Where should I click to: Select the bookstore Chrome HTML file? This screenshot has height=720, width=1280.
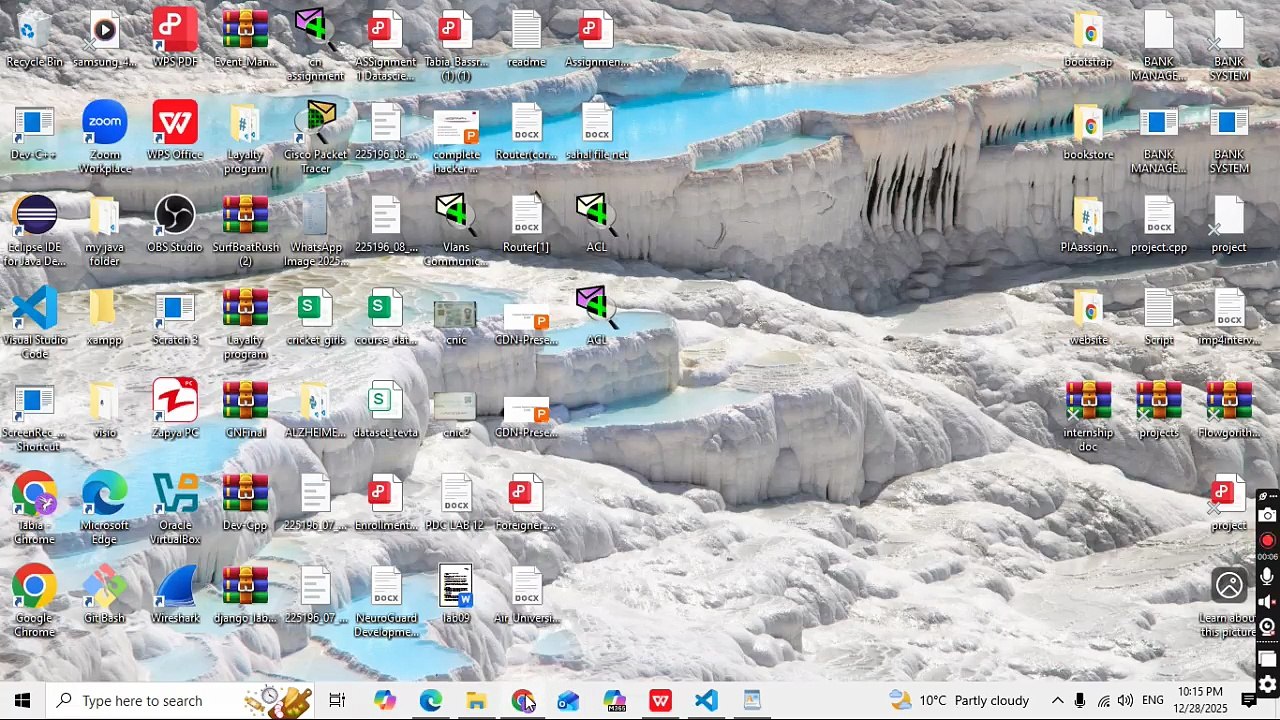tap(1088, 133)
